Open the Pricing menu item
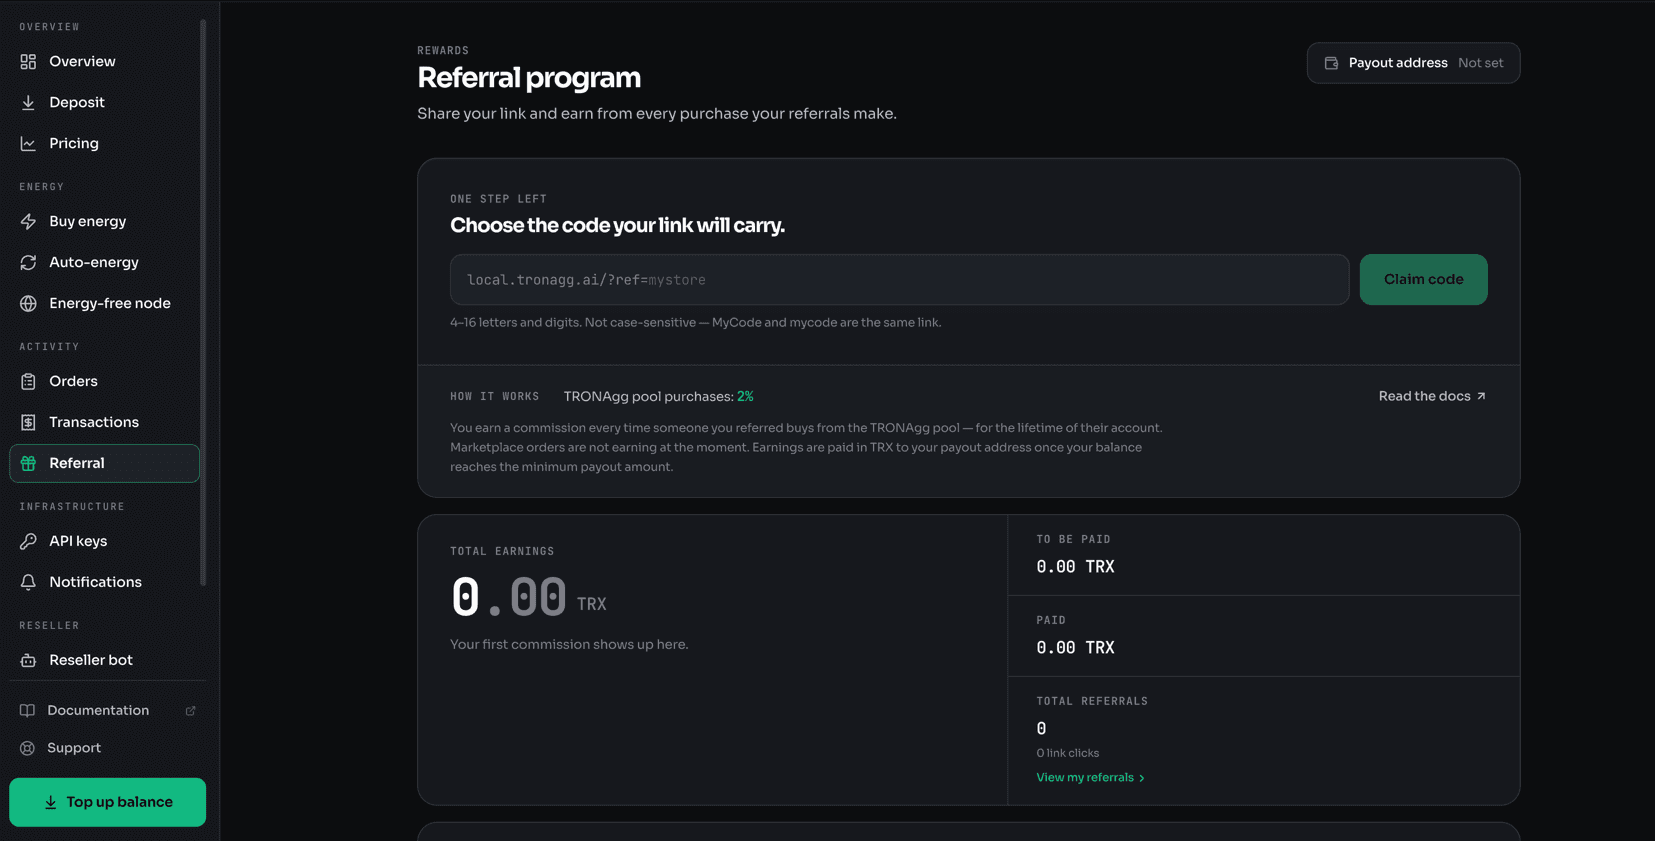1655x841 pixels. pos(104,144)
